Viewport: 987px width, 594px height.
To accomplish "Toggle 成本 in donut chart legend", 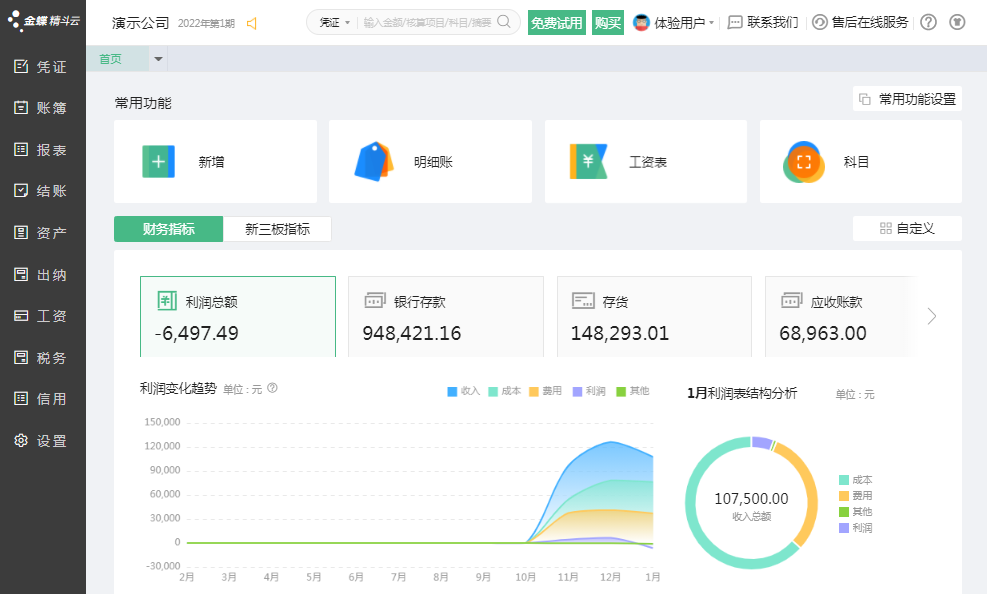I will 856,480.
